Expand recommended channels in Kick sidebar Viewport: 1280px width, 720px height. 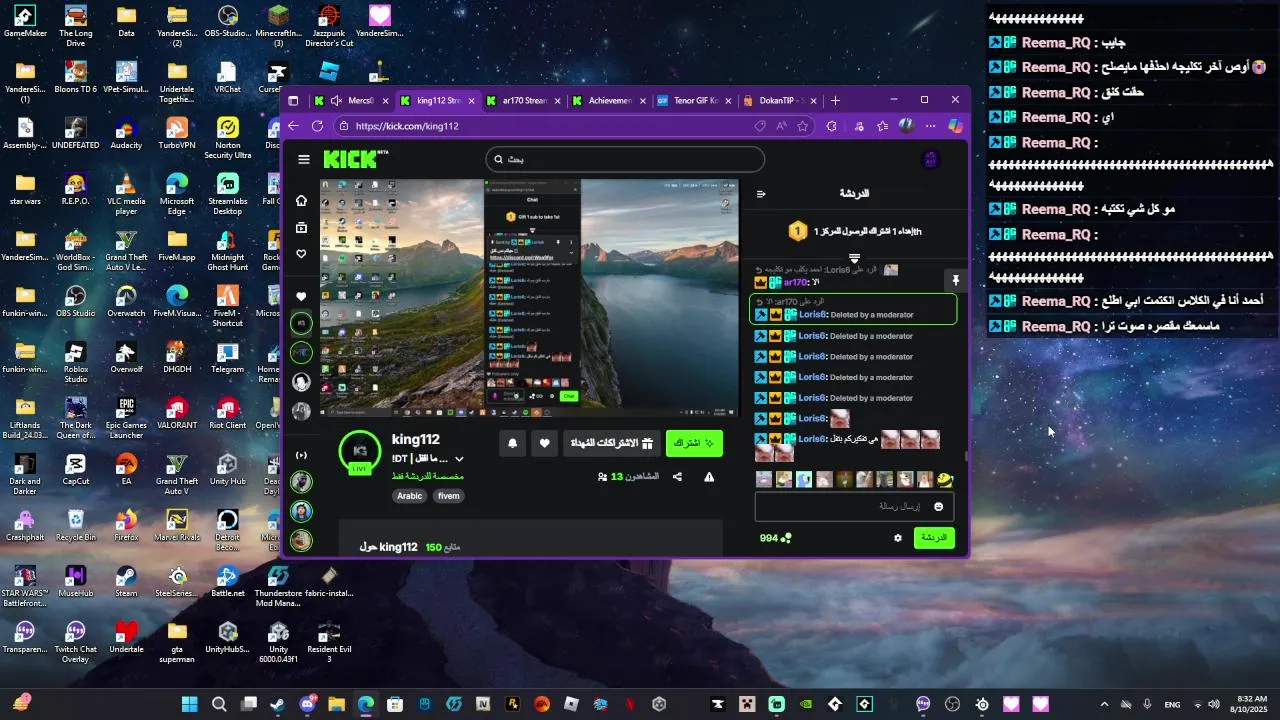pyautogui.click(x=301, y=455)
